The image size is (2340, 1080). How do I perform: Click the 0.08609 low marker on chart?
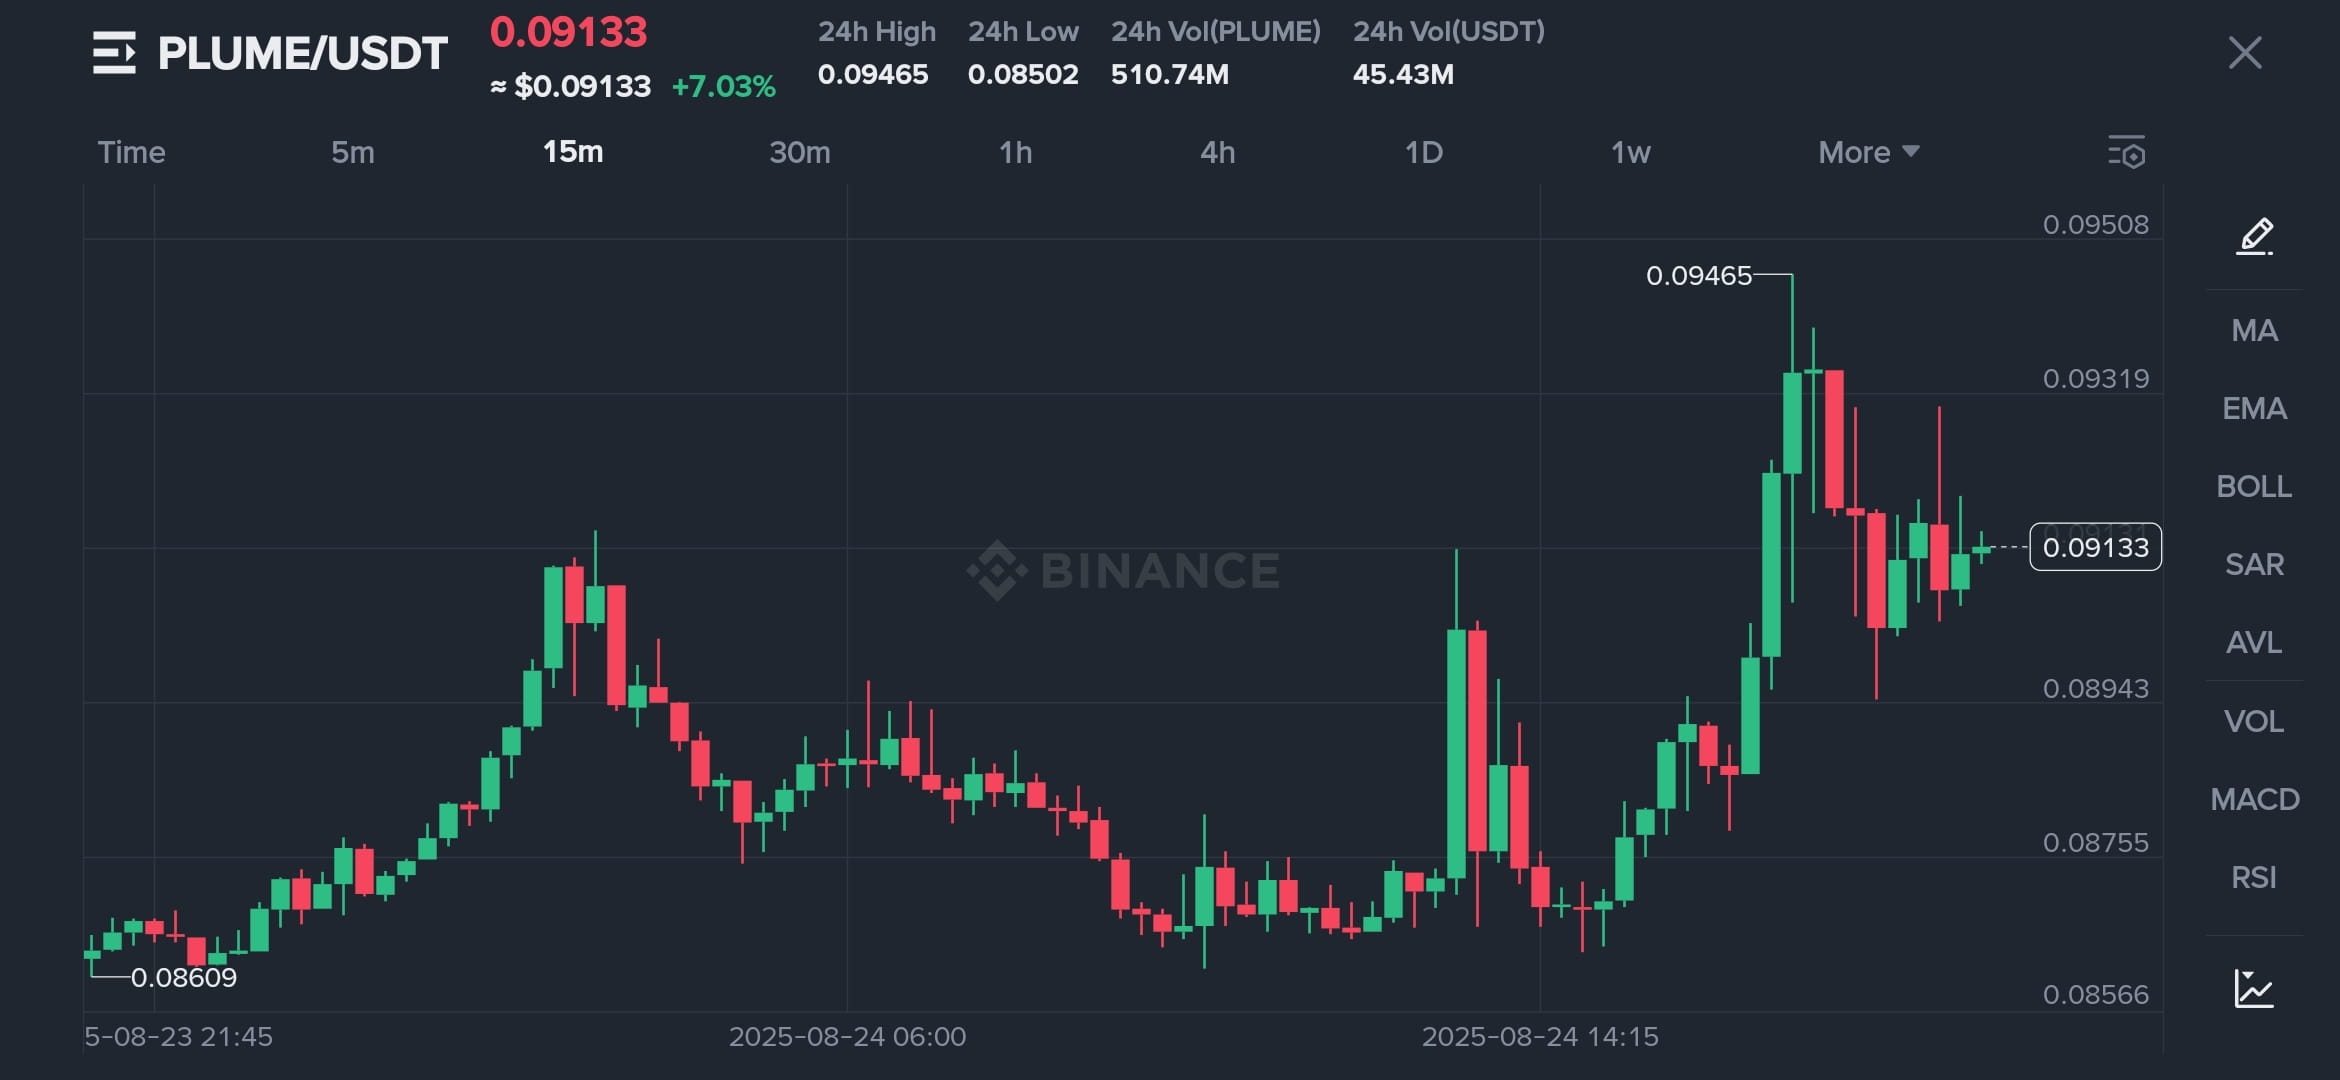184,977
